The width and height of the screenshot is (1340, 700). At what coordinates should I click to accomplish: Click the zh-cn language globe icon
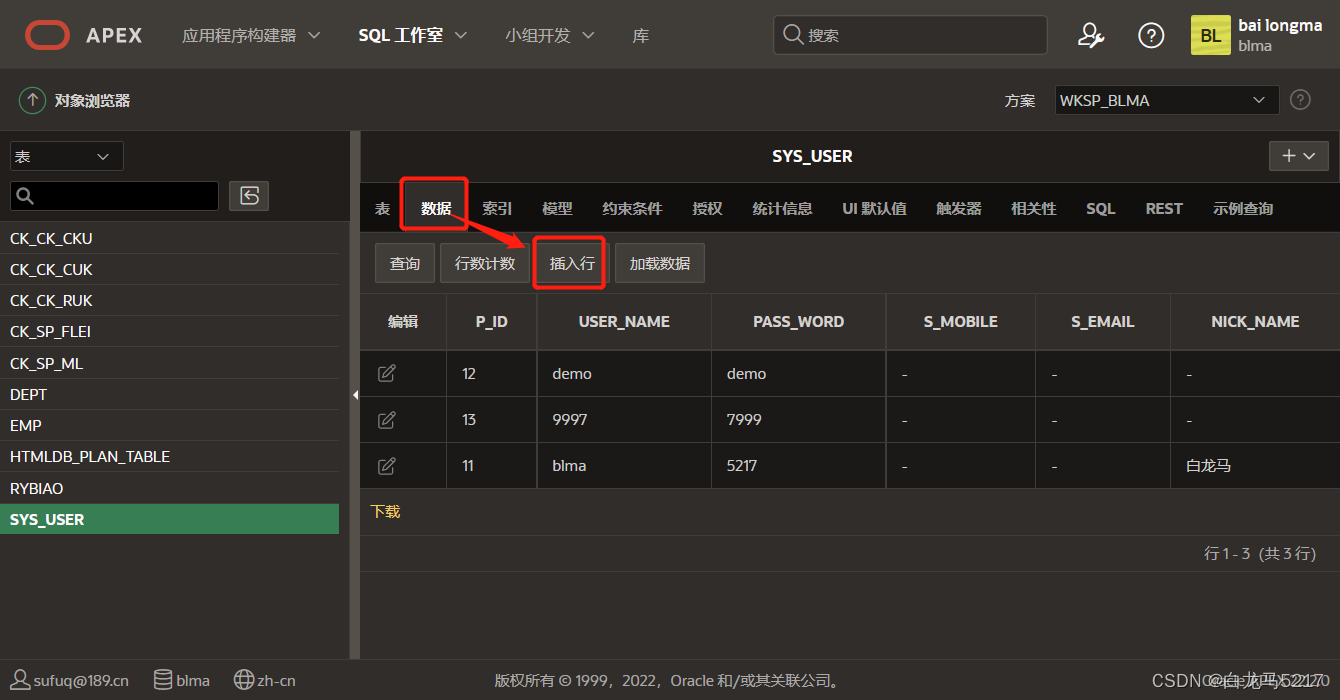[x=243, y=680]
